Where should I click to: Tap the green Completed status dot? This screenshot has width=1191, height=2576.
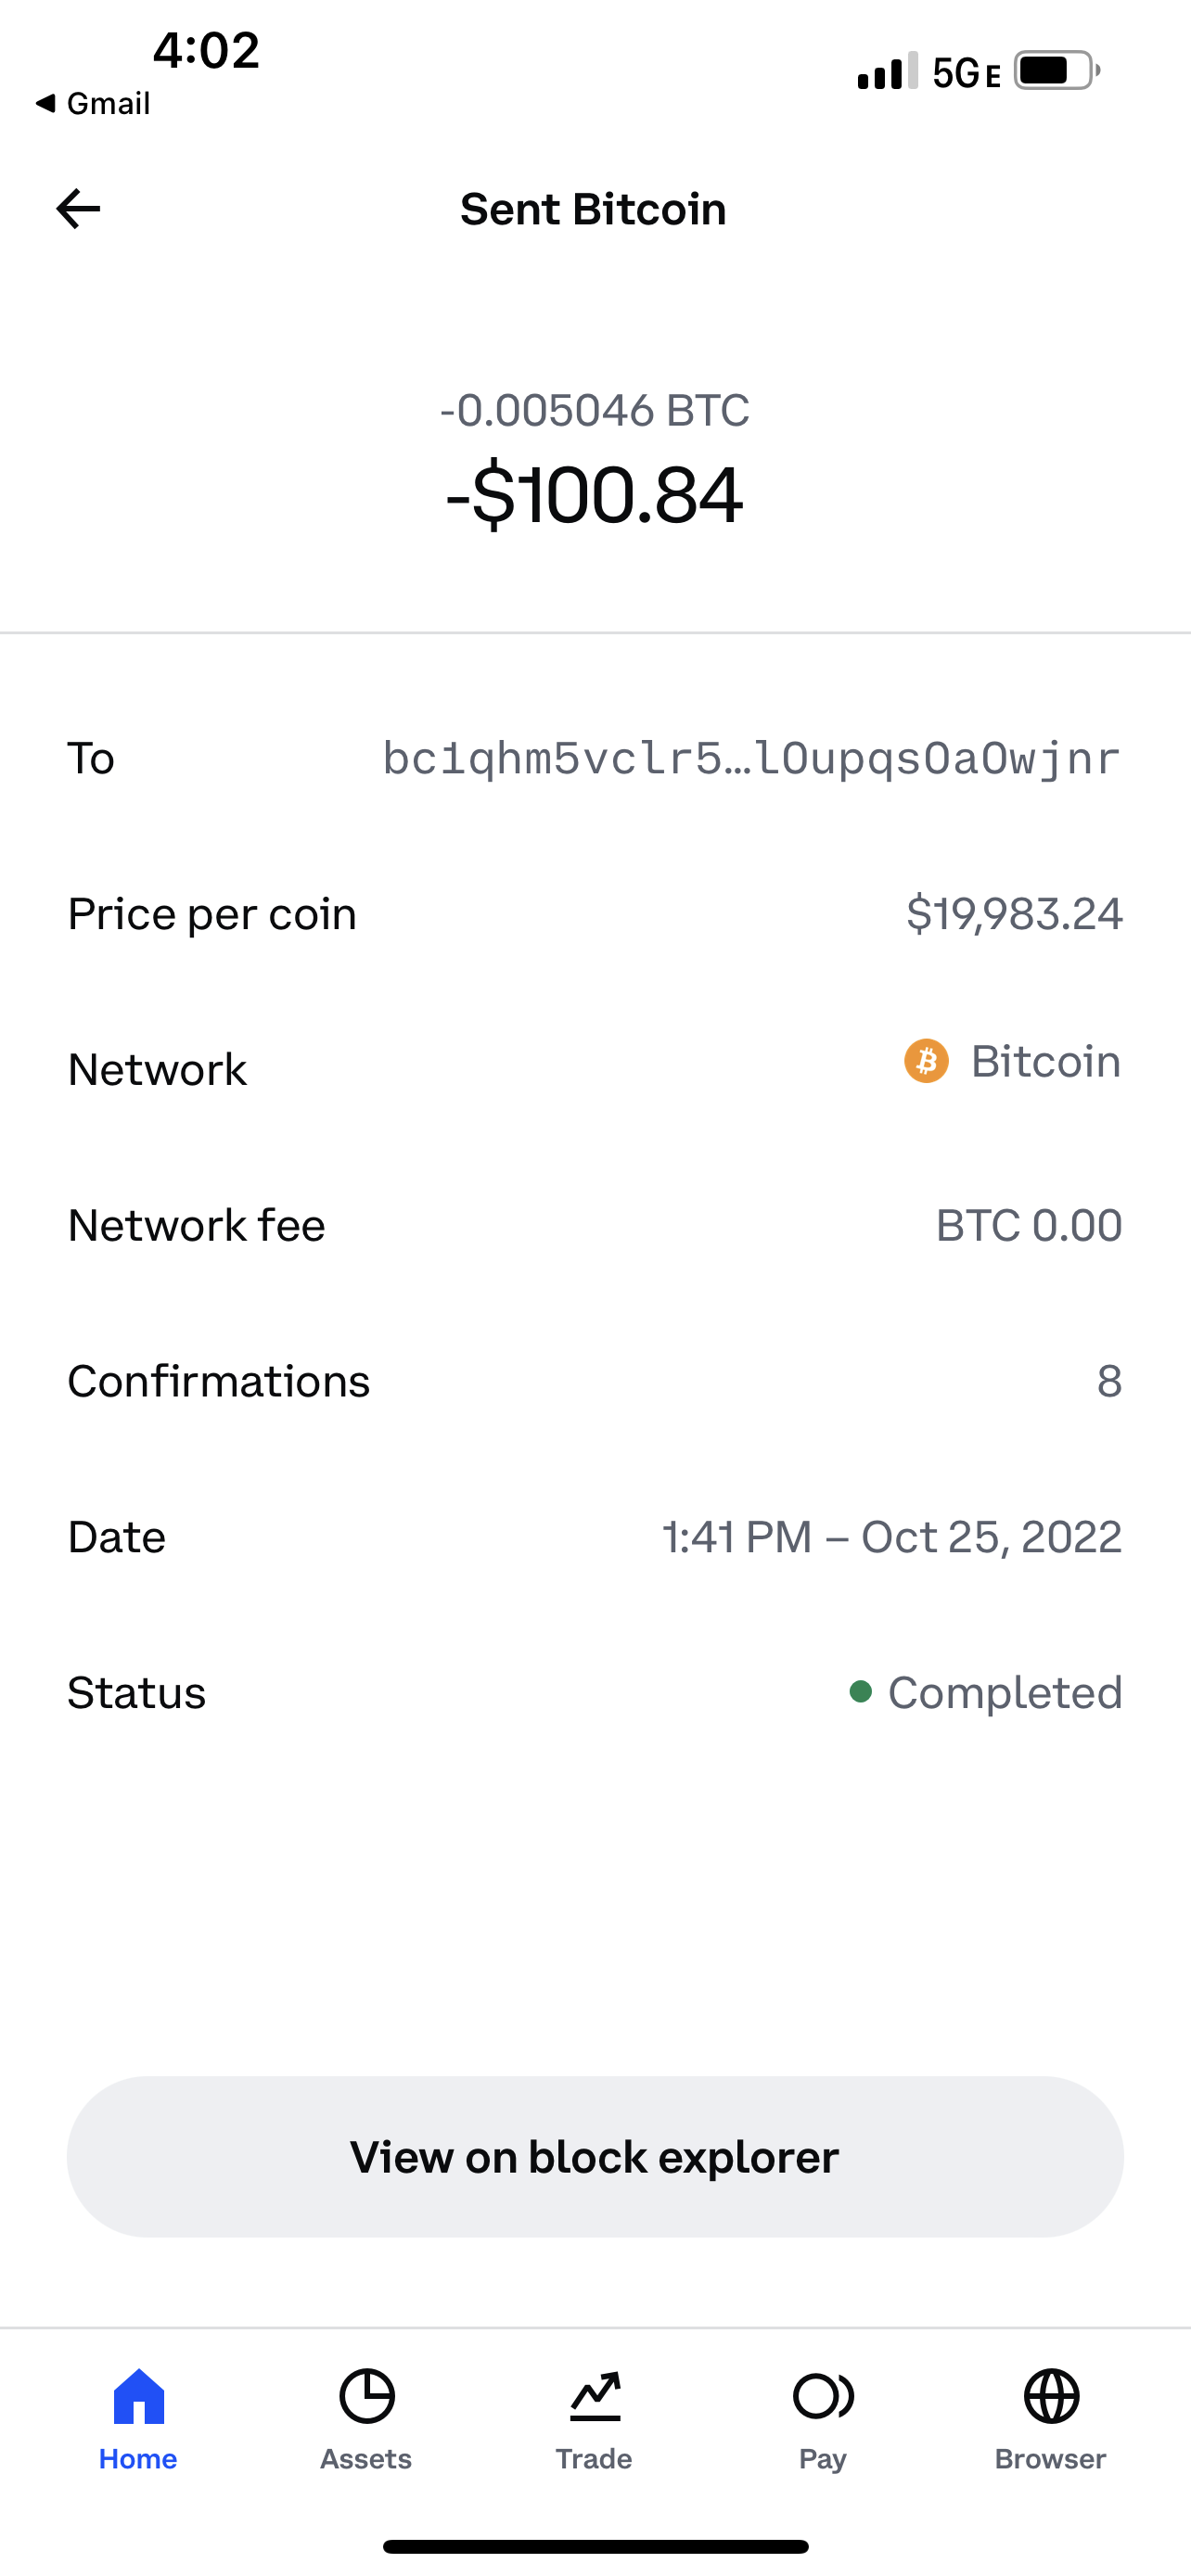860,1692
